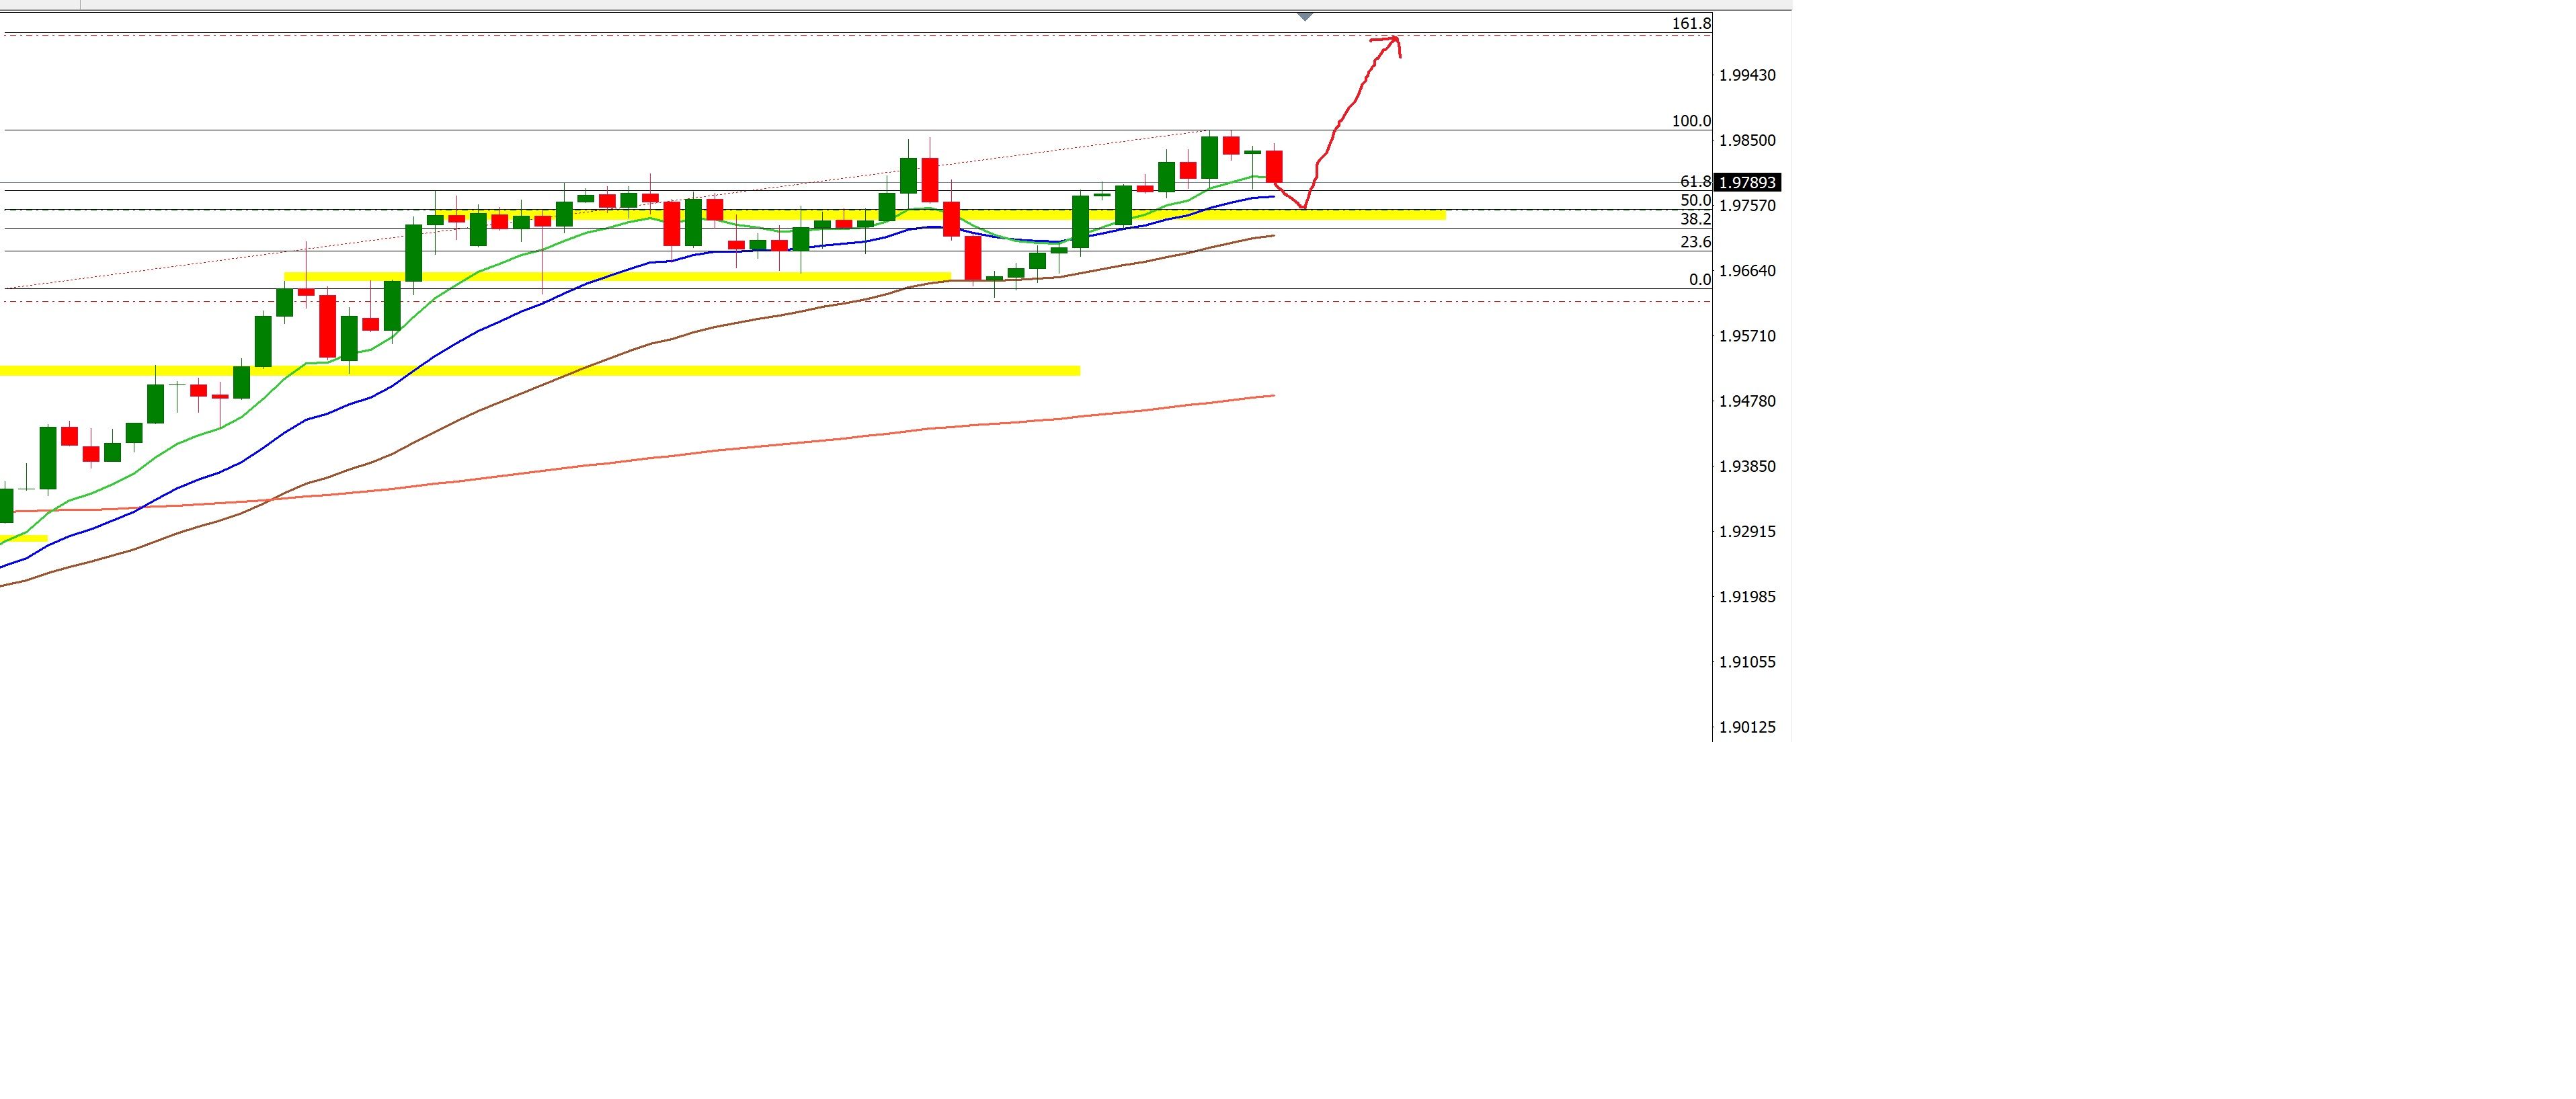Click the chart shift triangle marker at top
The image size is (2576, 1099).
[1304, 17]
